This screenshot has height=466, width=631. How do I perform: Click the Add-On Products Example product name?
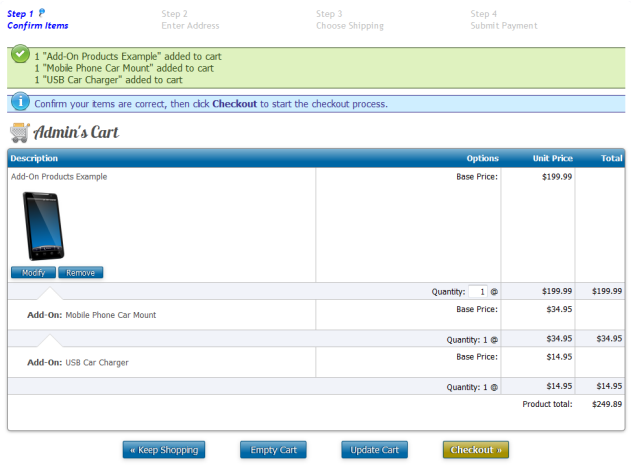coord(59,177)
